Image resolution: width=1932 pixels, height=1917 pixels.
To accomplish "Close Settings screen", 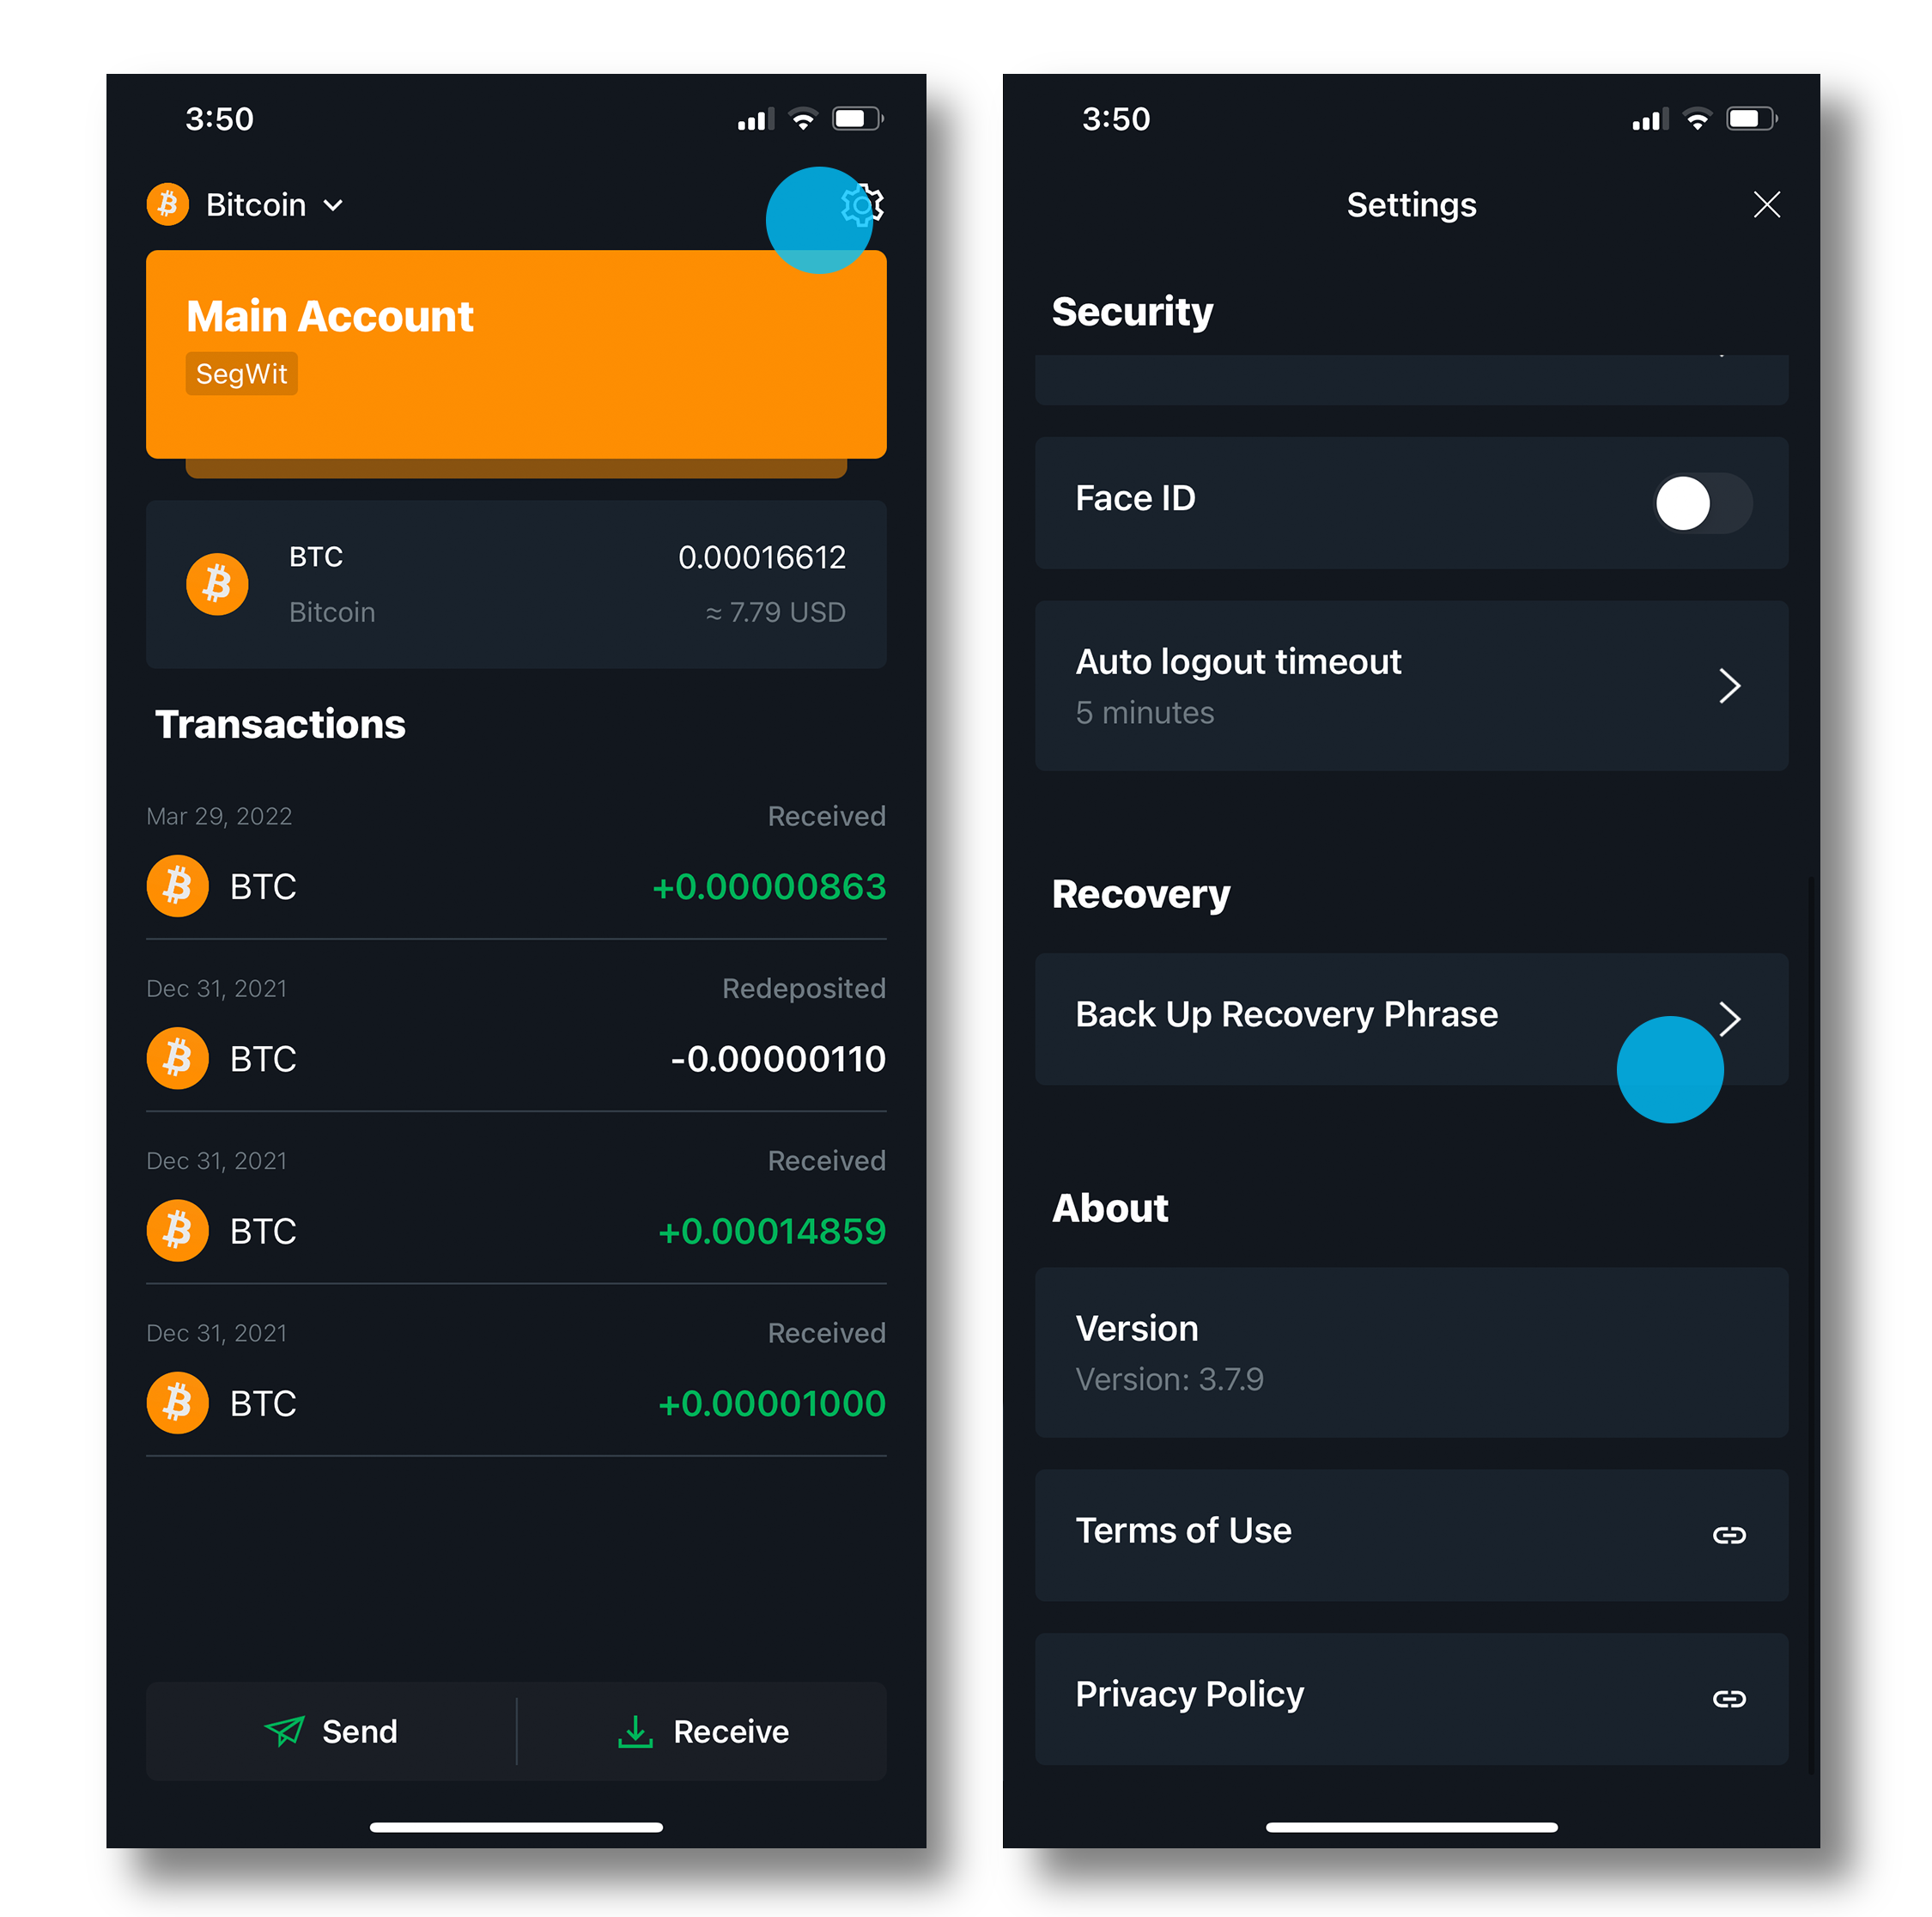I will point(1767,205).
